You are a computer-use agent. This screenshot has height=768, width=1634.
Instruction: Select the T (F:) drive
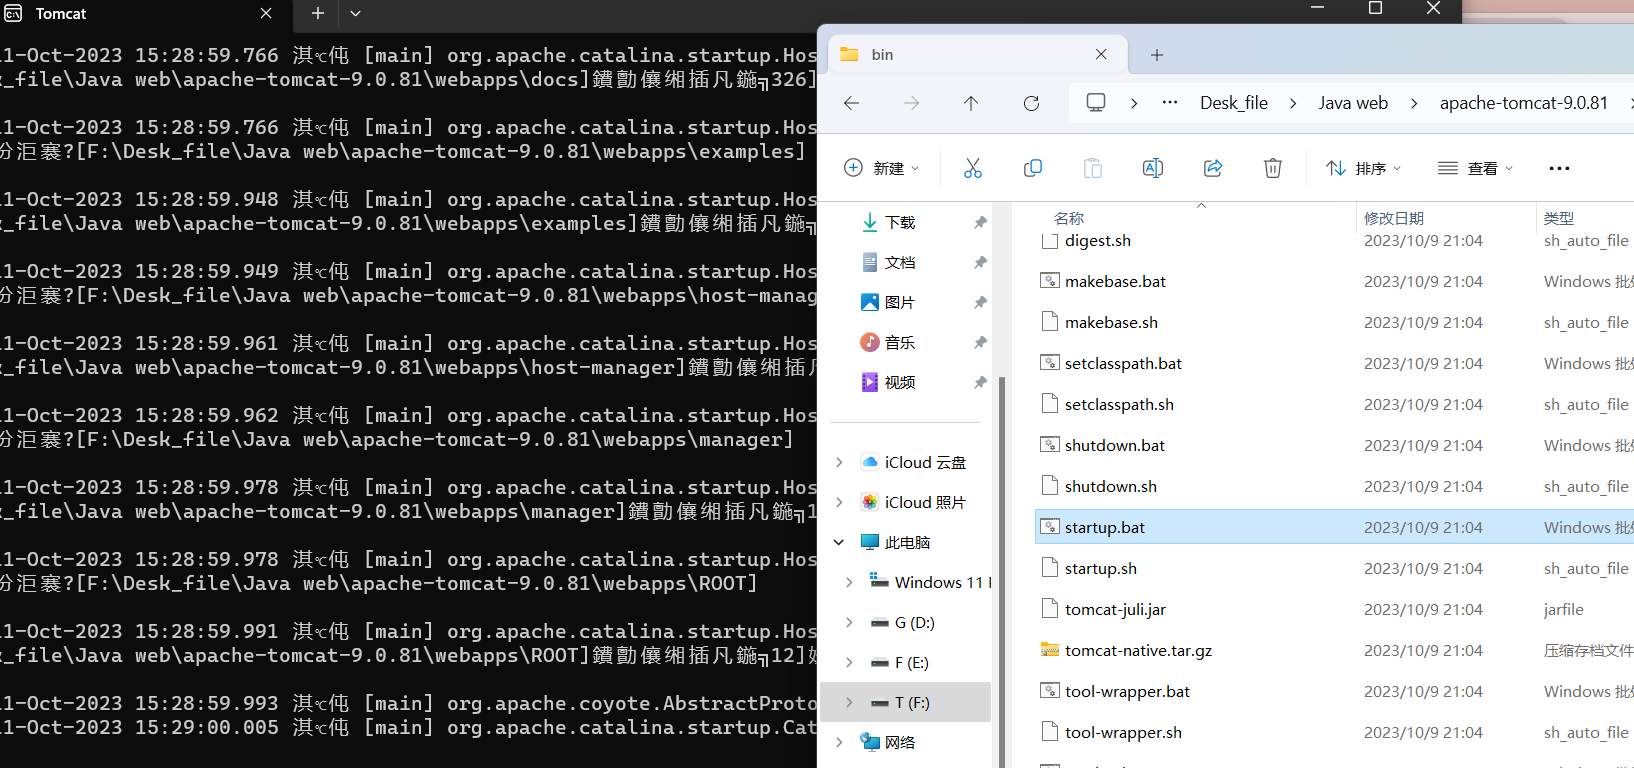point(906,702)
